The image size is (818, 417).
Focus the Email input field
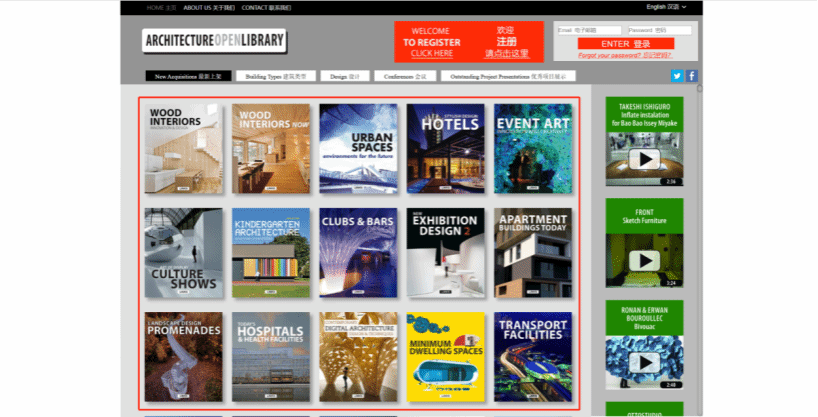tap(588, 30)
